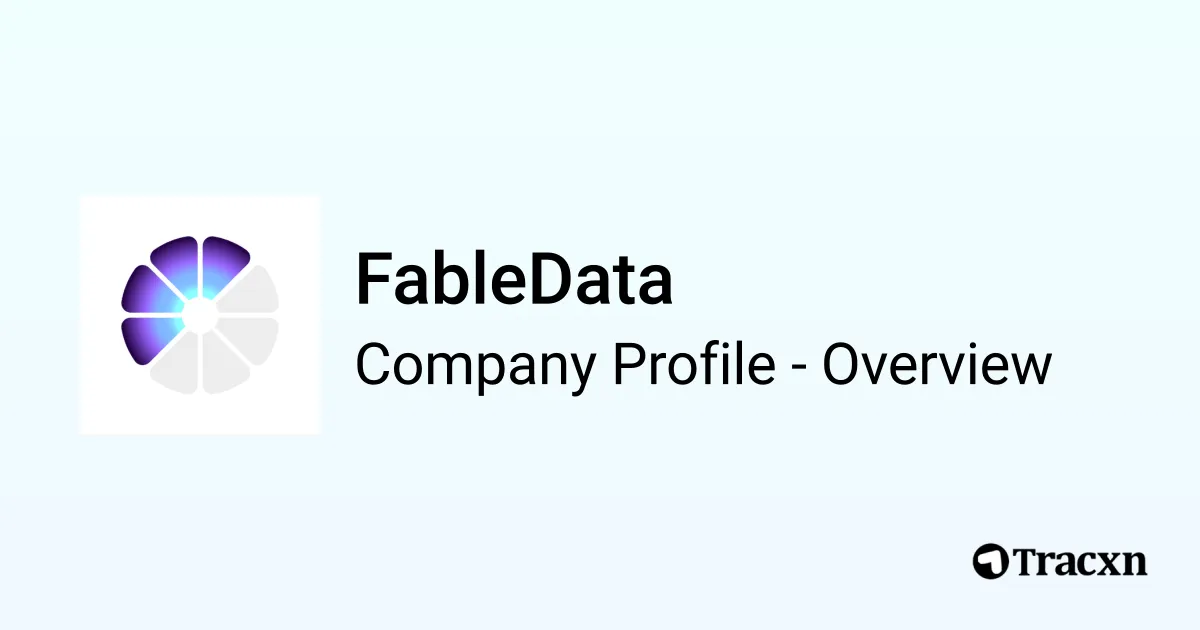Image resolution: width=1200 pixels, height=630 pixels.
Task: Click the Tracxn round logo icon
Action: click(989, 560)
